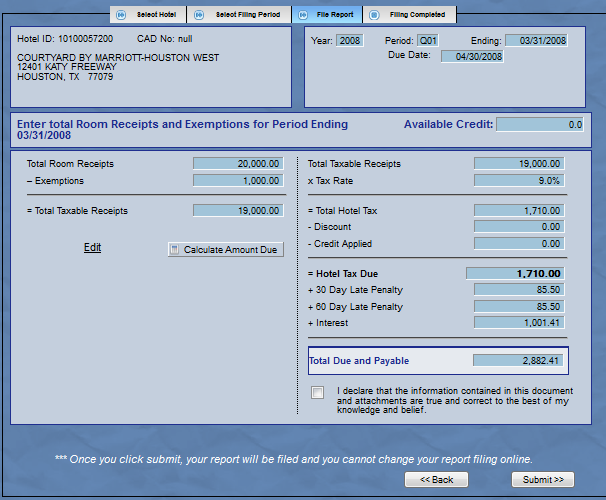
Task: Click the Edit link
Action: tap(92, 248)
